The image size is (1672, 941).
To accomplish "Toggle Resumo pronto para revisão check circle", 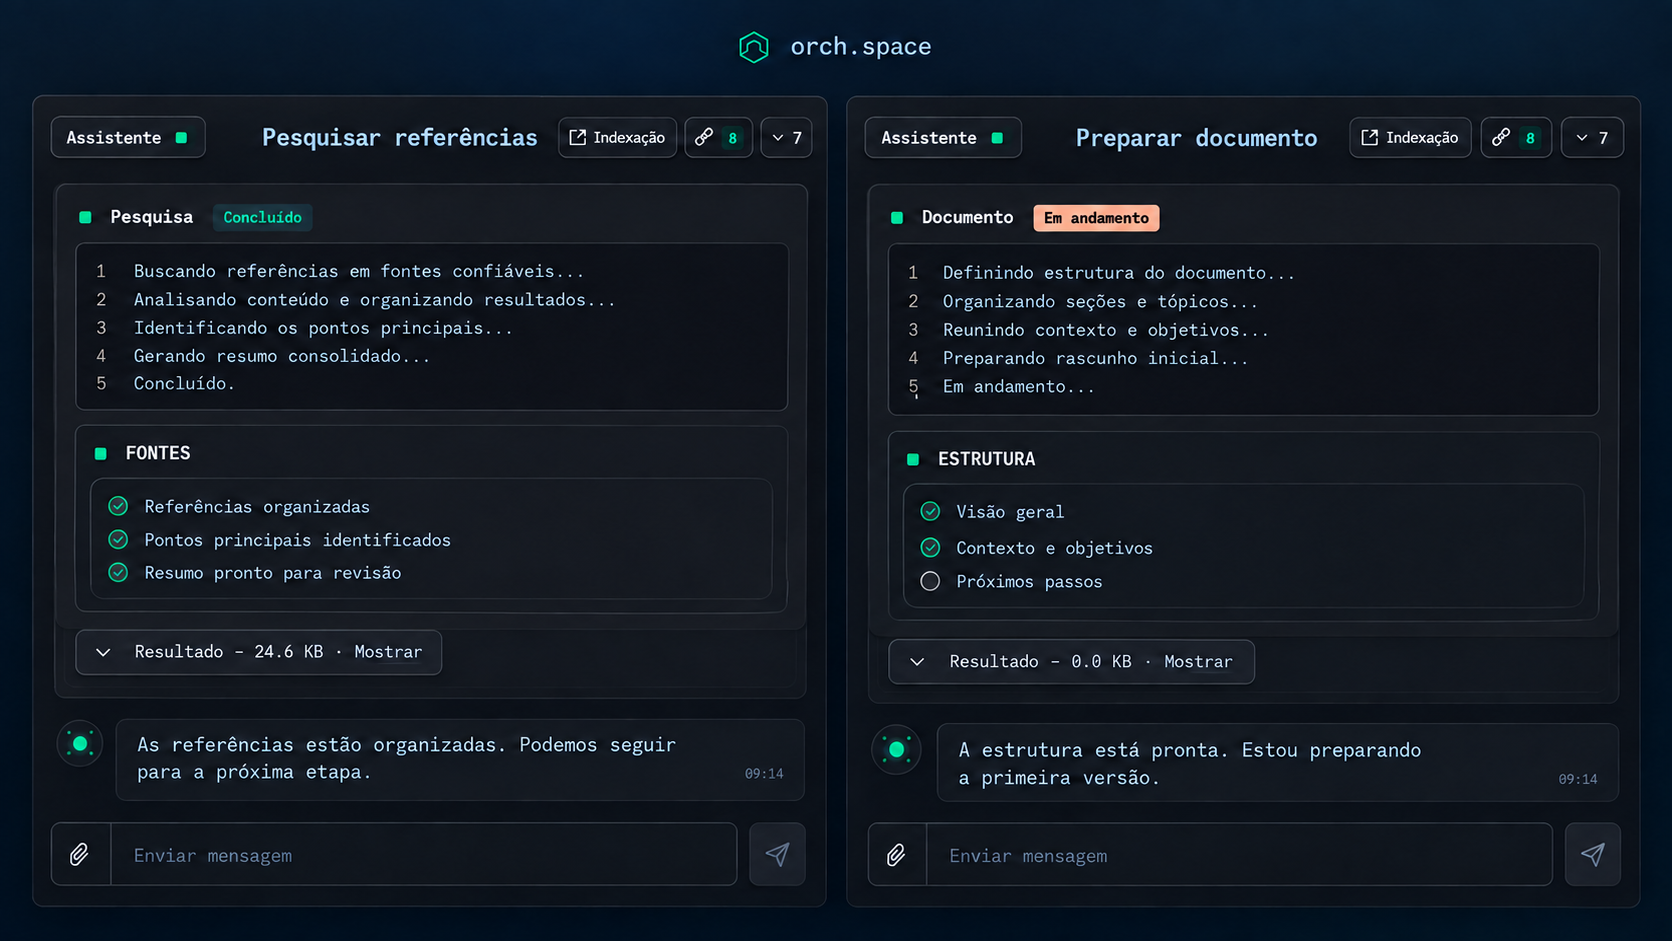I will [x=118, y=572].
